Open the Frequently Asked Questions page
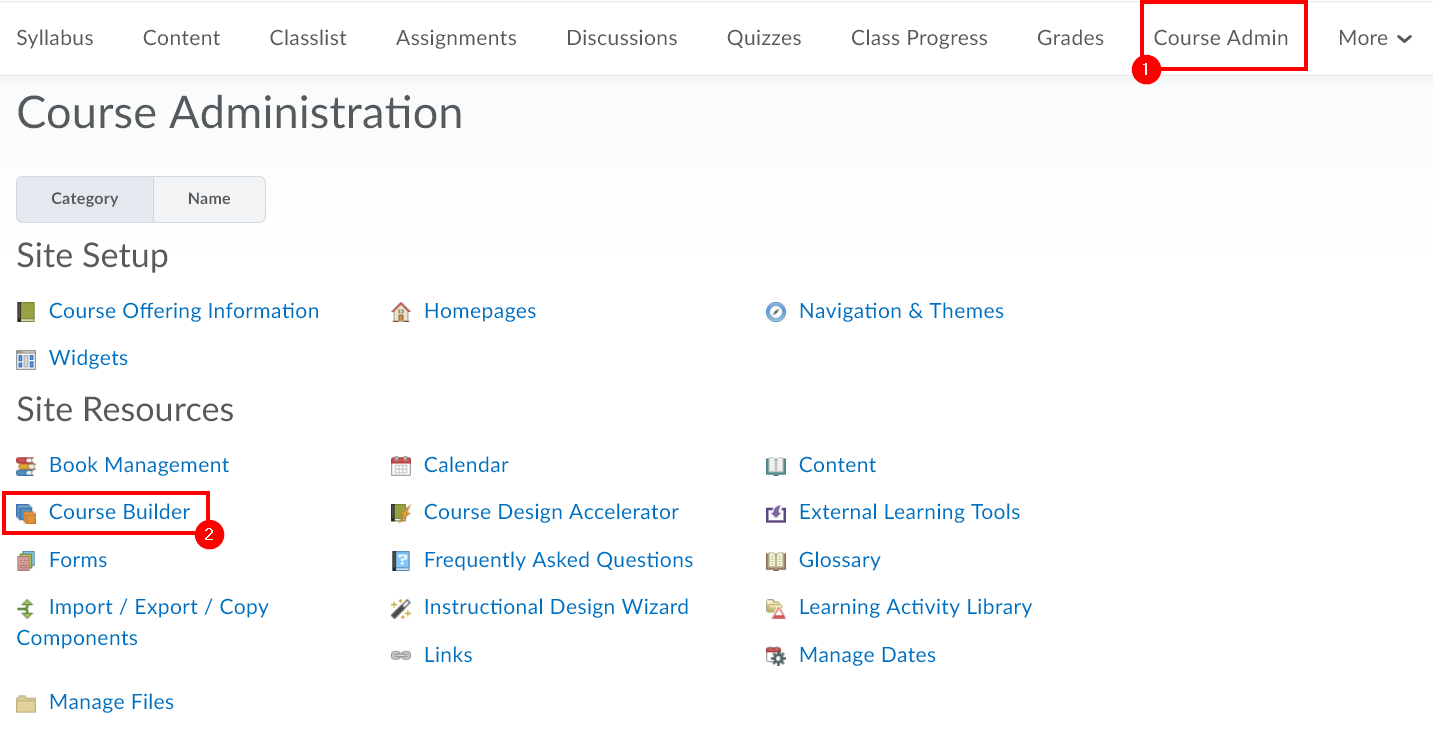 tap(558, 559)
